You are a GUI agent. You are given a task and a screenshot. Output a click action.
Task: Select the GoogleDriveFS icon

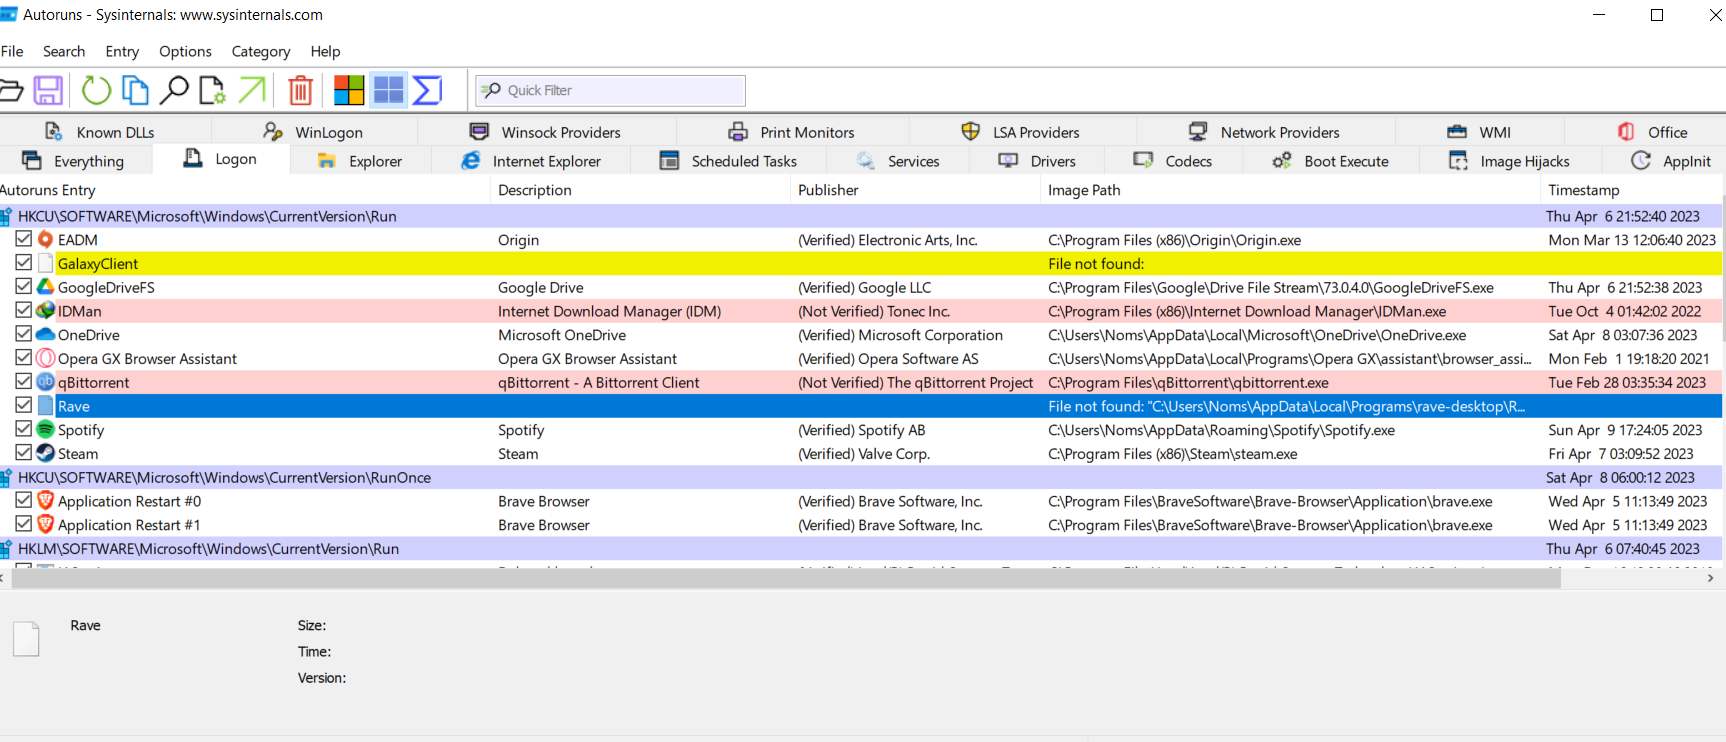pos(45,287)
